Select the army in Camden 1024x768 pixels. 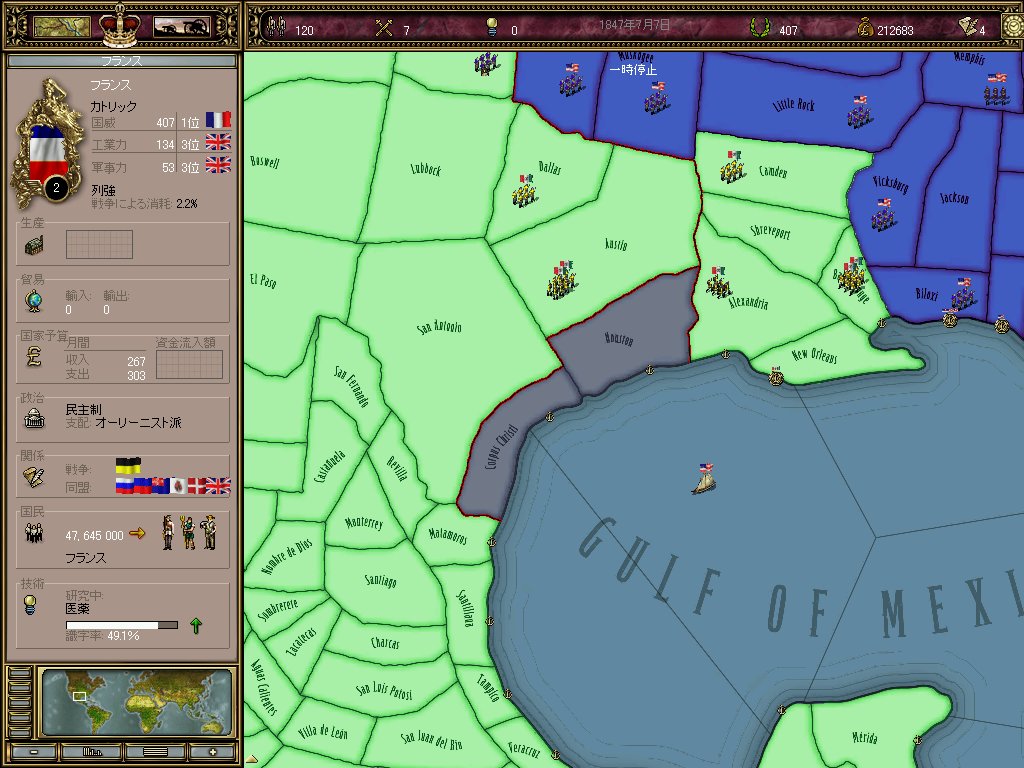[x=731, y=167]
